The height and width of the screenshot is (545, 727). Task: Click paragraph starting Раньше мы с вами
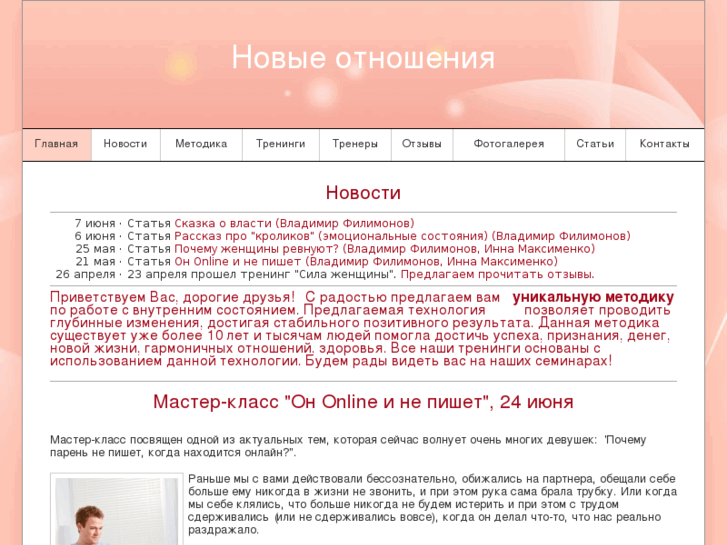433,504
